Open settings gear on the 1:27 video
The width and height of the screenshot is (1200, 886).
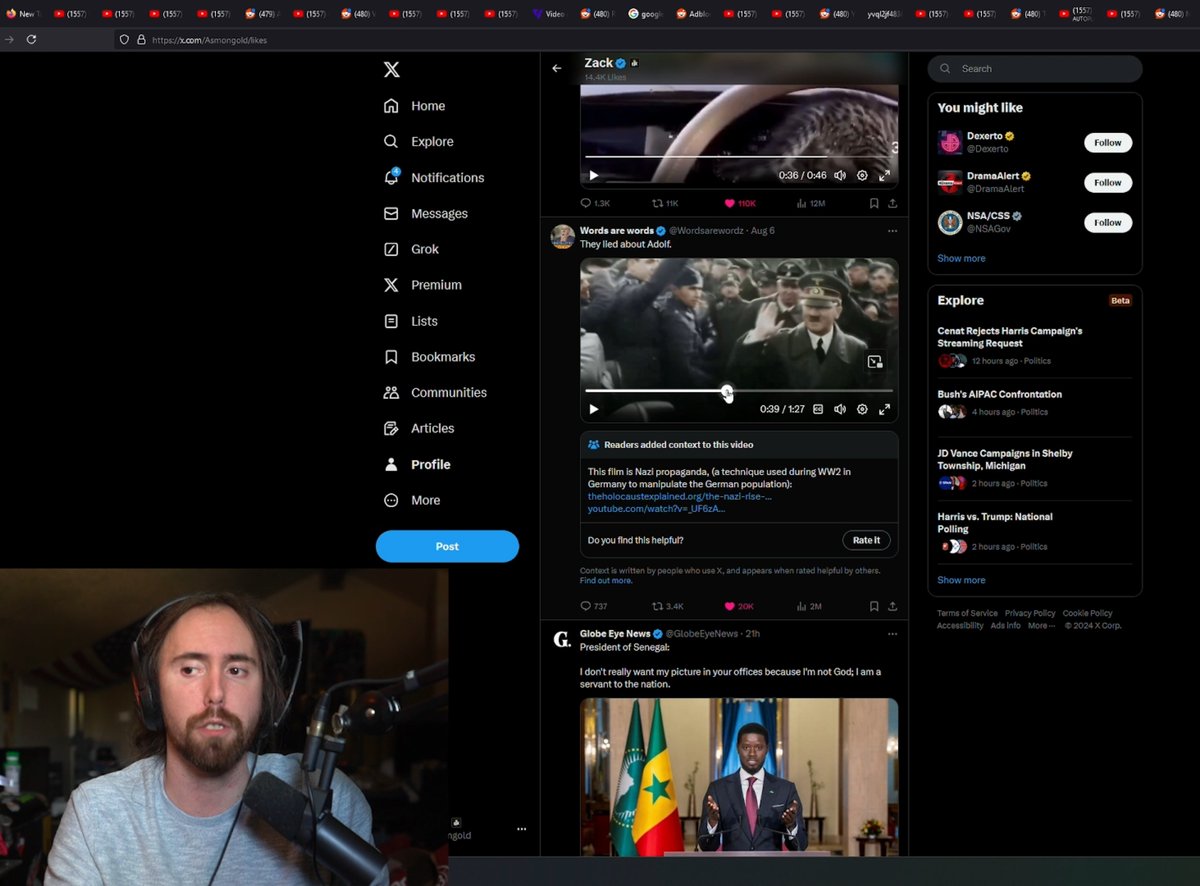(862, 409)
